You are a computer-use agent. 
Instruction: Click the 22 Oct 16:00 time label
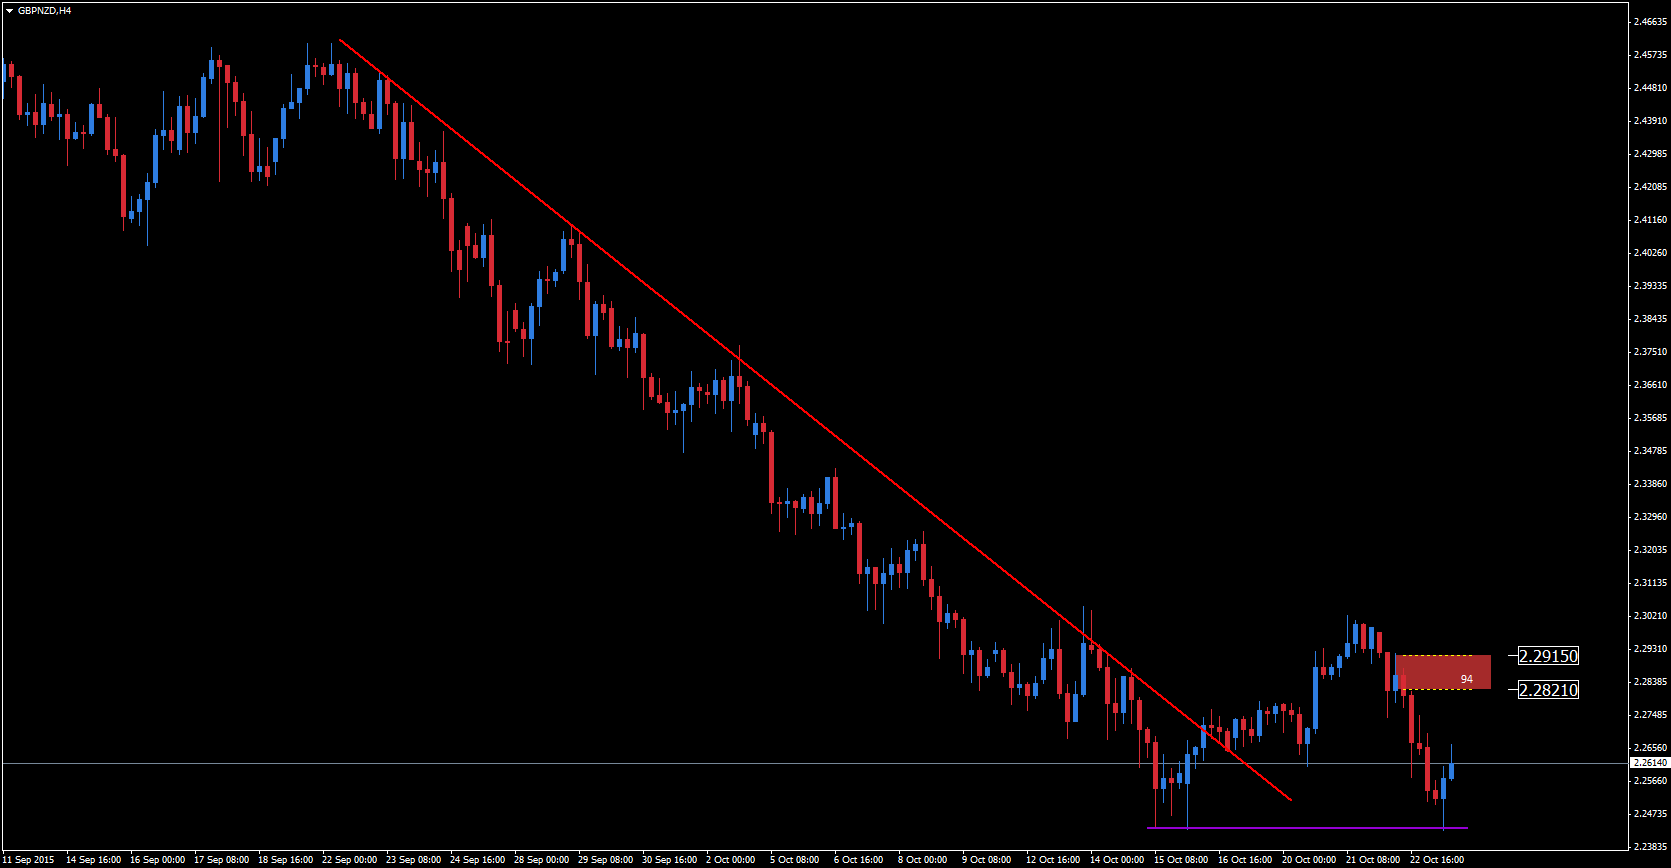[x=1436, y=860]
